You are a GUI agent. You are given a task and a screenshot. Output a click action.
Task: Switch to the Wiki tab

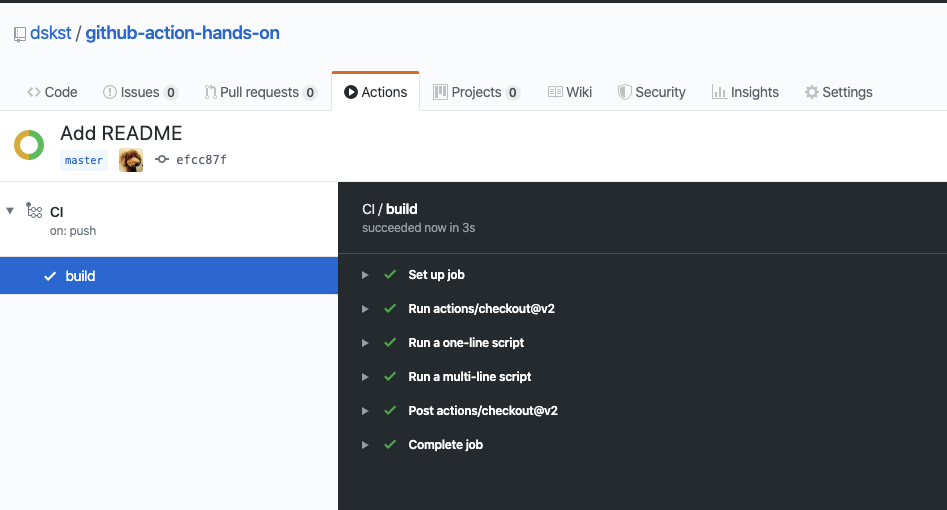[x=570, y=92]
